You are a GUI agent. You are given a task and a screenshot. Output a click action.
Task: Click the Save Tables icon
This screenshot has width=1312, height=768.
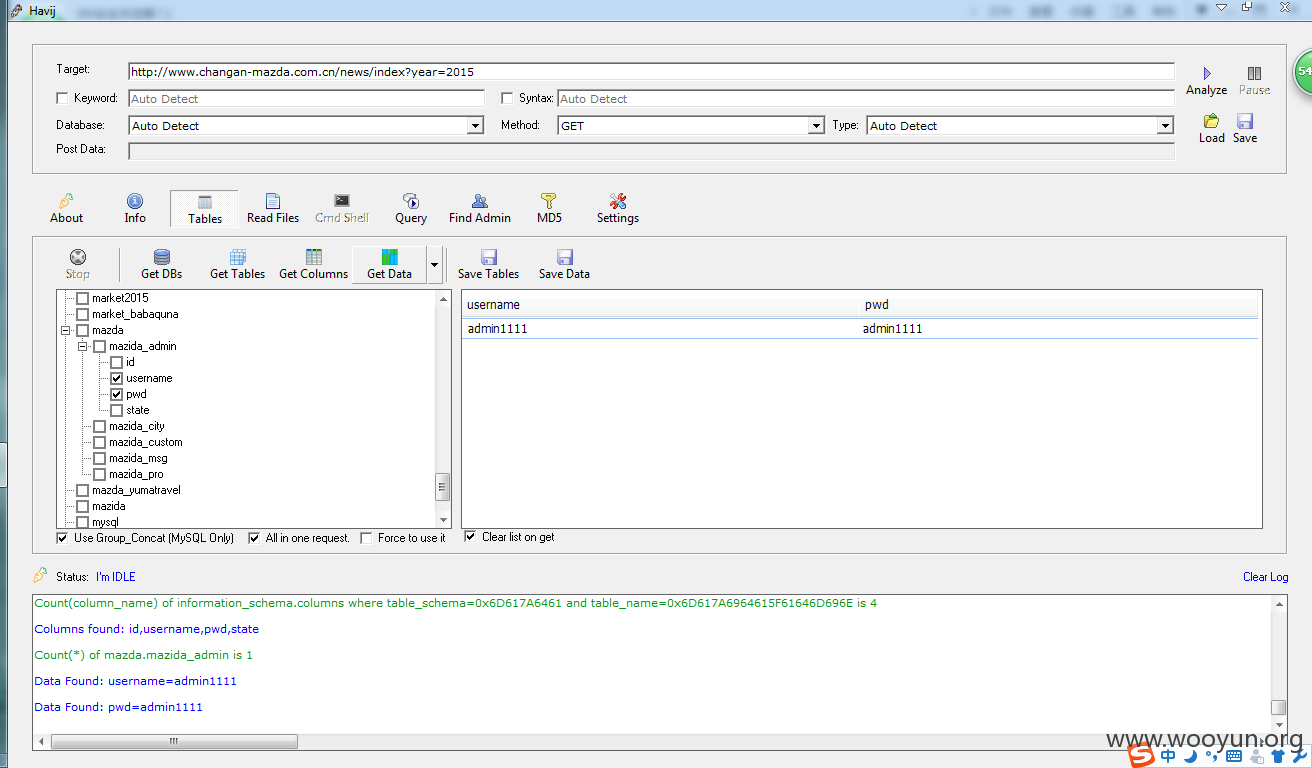[488, 257]
